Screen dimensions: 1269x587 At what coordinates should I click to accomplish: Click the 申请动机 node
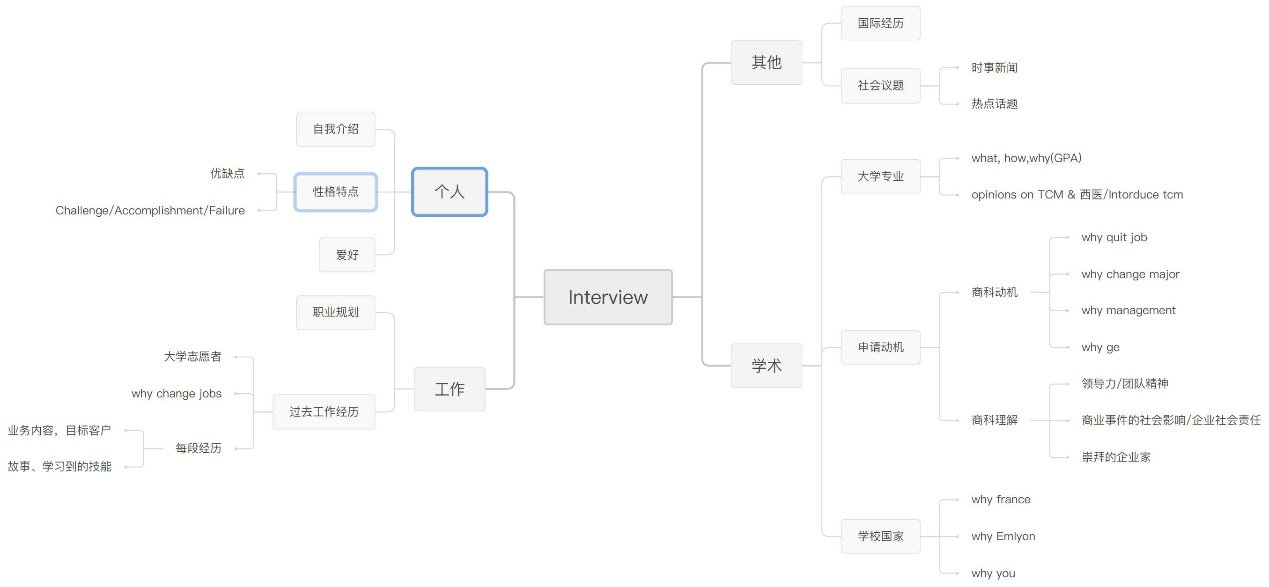coord(880,347)
